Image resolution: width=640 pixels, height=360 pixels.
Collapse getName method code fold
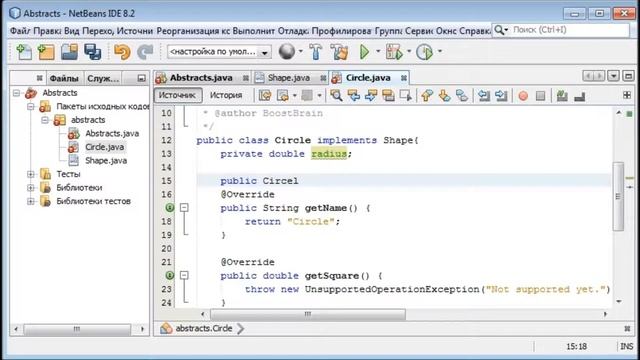pos(184,208)
